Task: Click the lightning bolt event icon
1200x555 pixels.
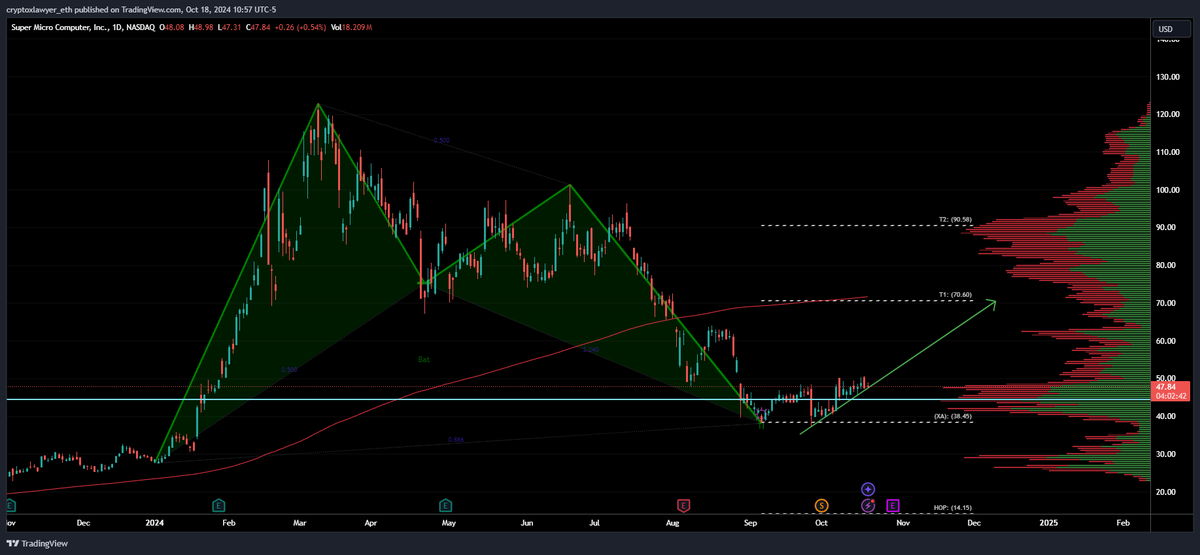Action: coord(868,506)
